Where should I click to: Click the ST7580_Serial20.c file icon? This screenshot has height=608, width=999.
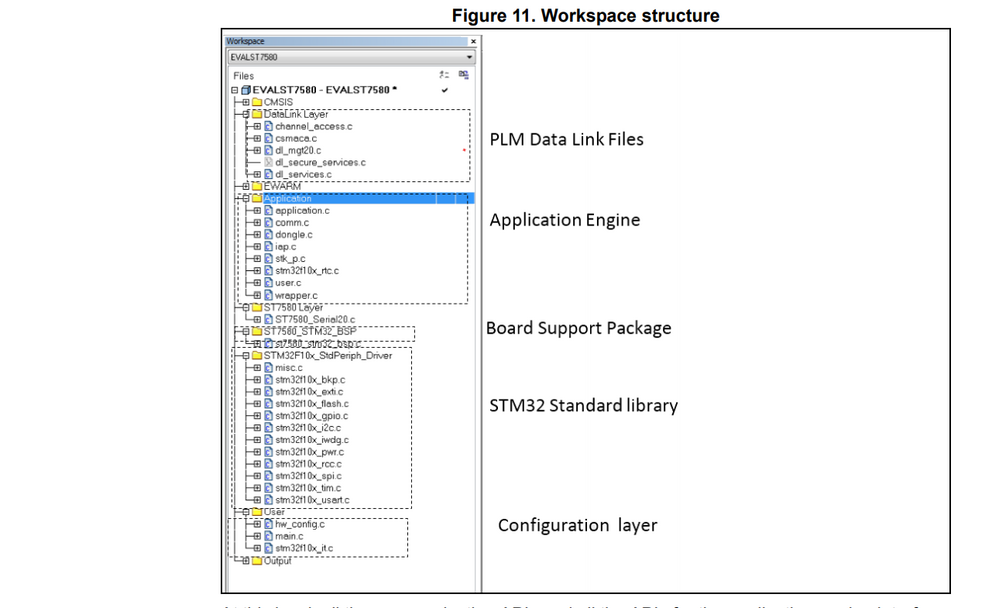(x=268, y=319)
